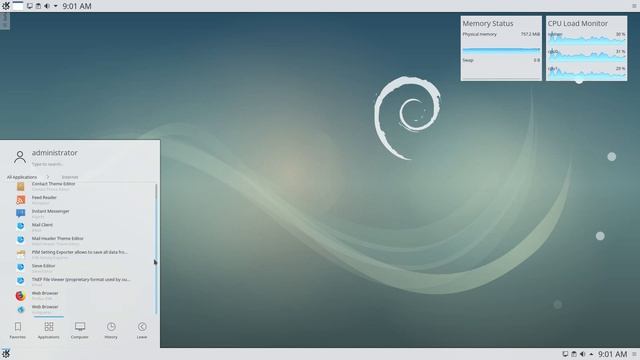Expand hidden tray icons in the bottom panel
Image resolution: width=640 pixels, height=360 pixels.
(591, 354)
